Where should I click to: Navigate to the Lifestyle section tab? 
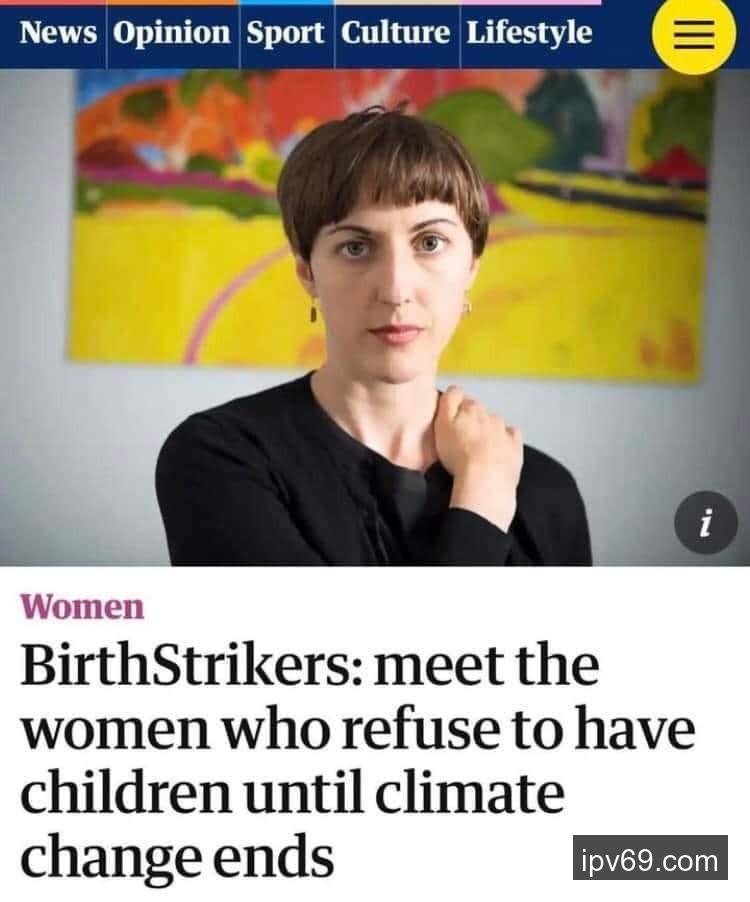click(x=529, y=33)
